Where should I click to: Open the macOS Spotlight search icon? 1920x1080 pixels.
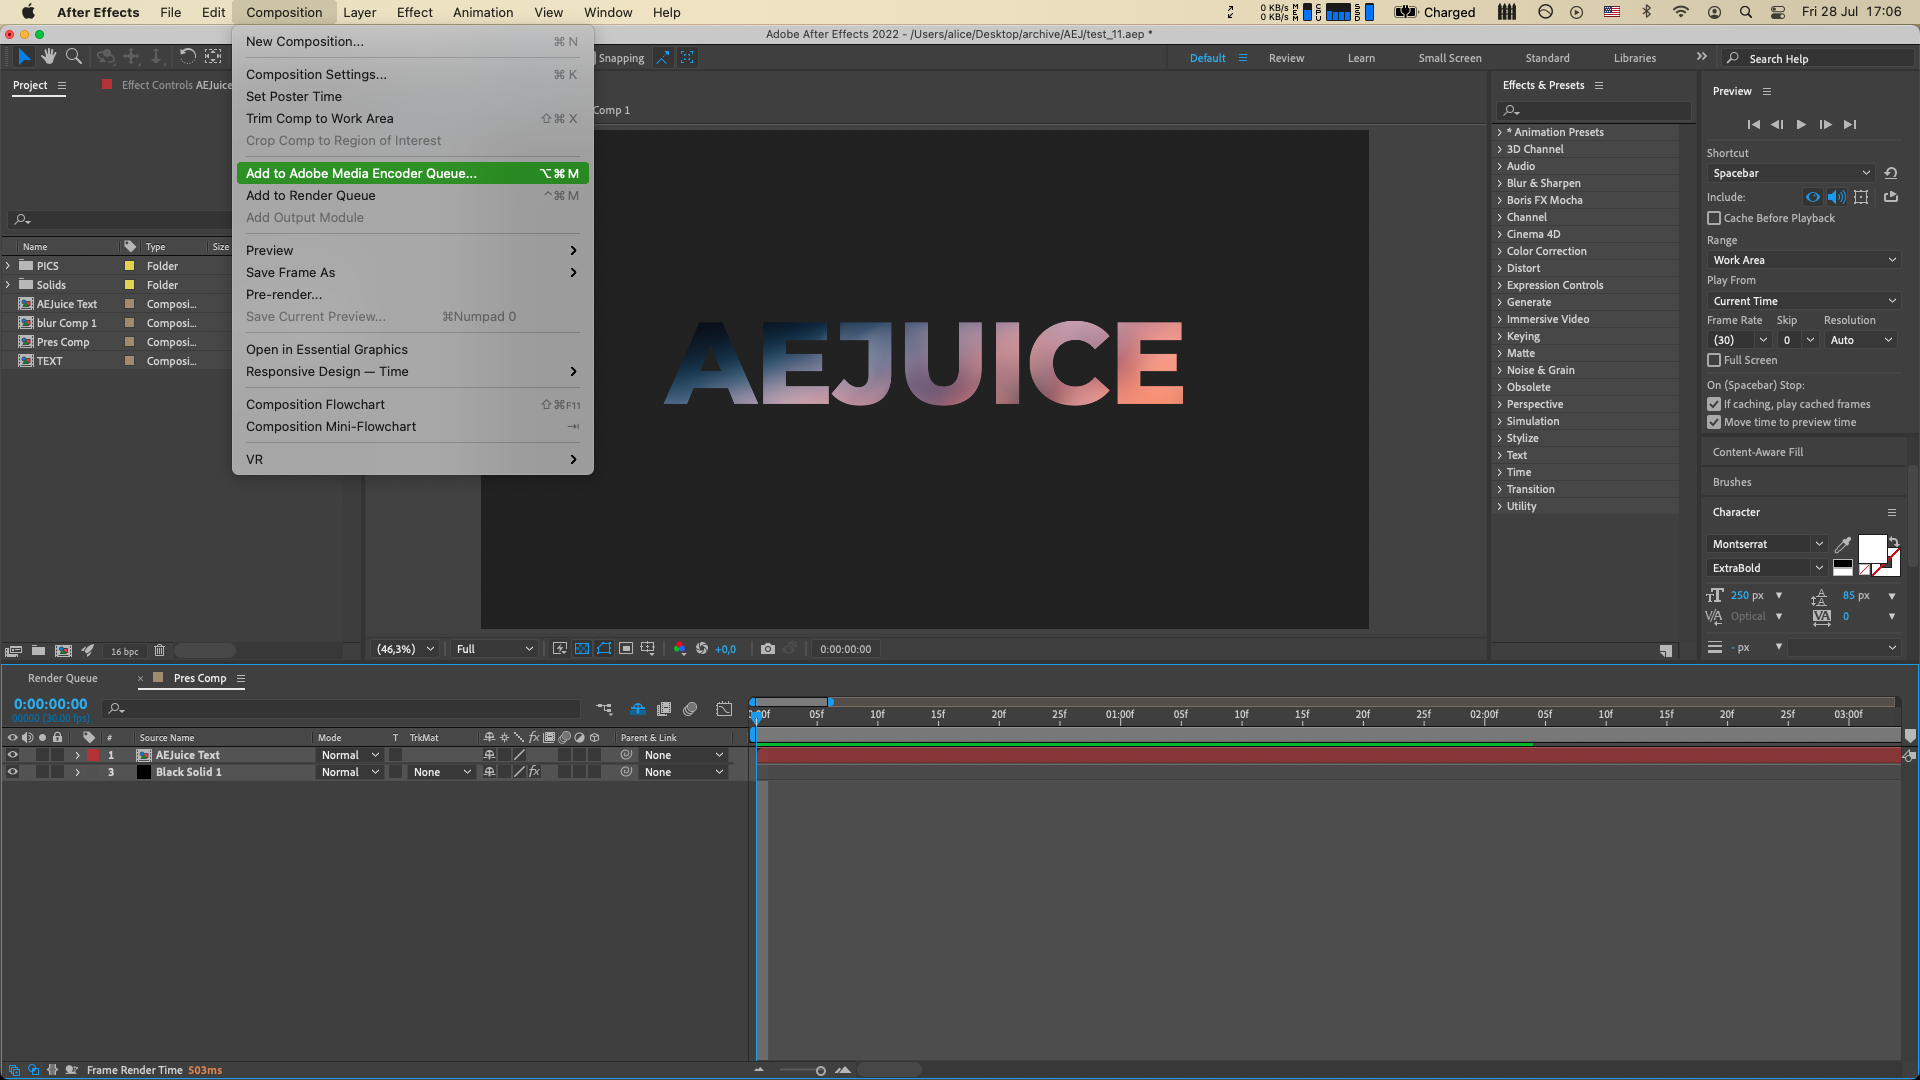[1745, 12]
